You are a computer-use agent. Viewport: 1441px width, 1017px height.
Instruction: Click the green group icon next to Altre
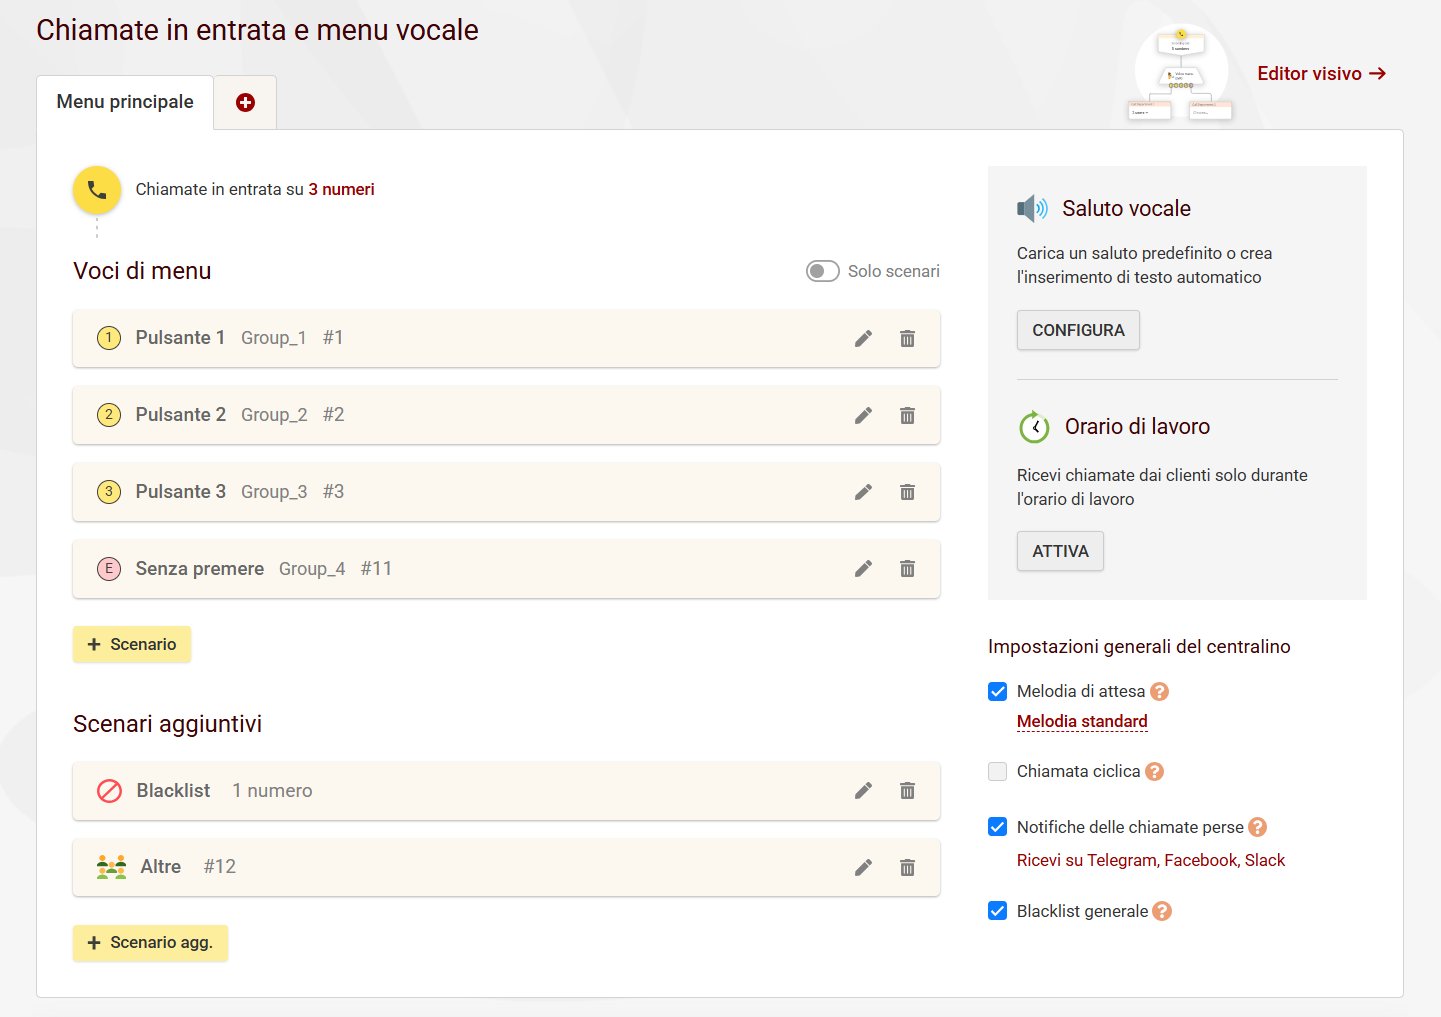[x=110, y=866]
